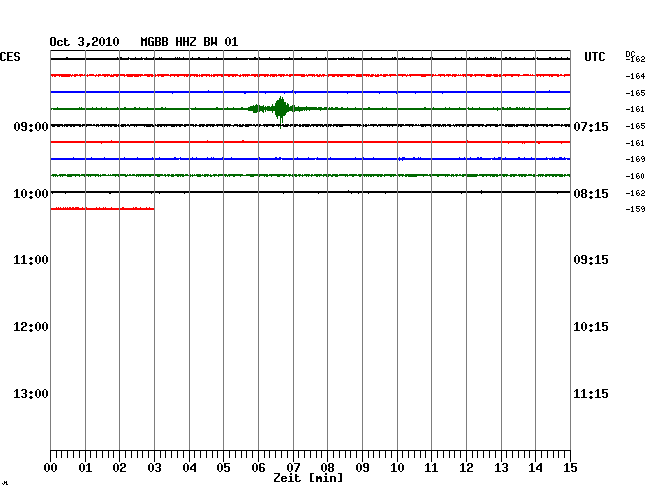Click minute tick label 09
Viewport: 650px width, 494px height.
[x=362, y=468]
